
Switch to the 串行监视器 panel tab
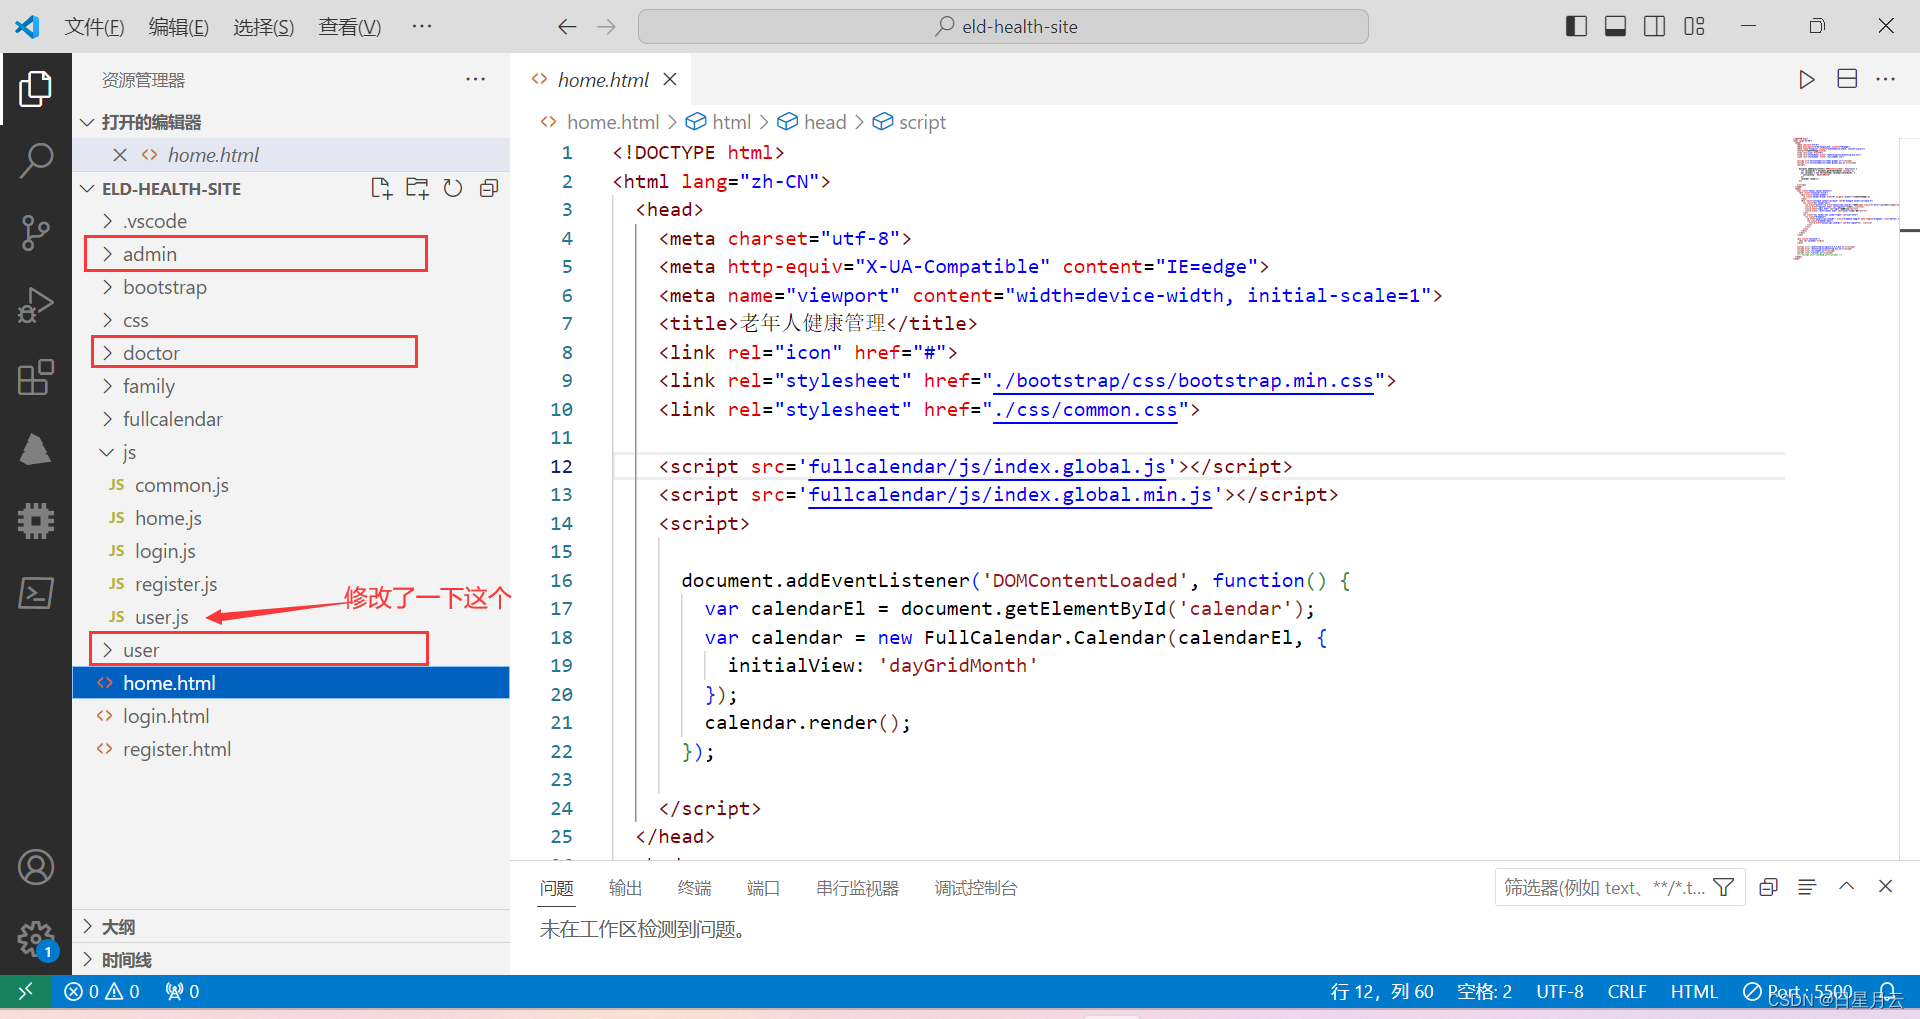[x=857, y=888]
